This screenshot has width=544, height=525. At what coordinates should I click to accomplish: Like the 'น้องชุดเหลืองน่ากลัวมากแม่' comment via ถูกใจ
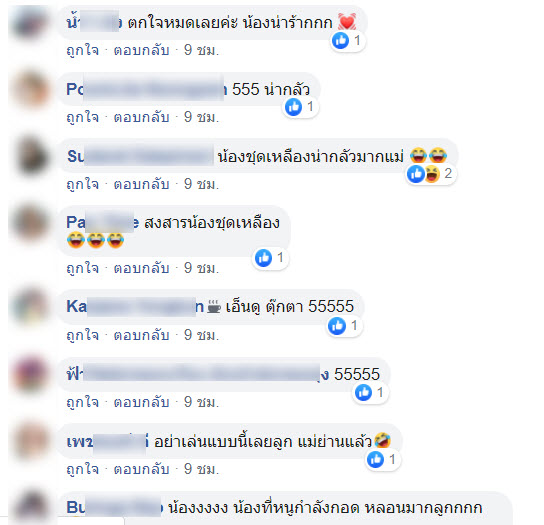[x=83, y=184]
